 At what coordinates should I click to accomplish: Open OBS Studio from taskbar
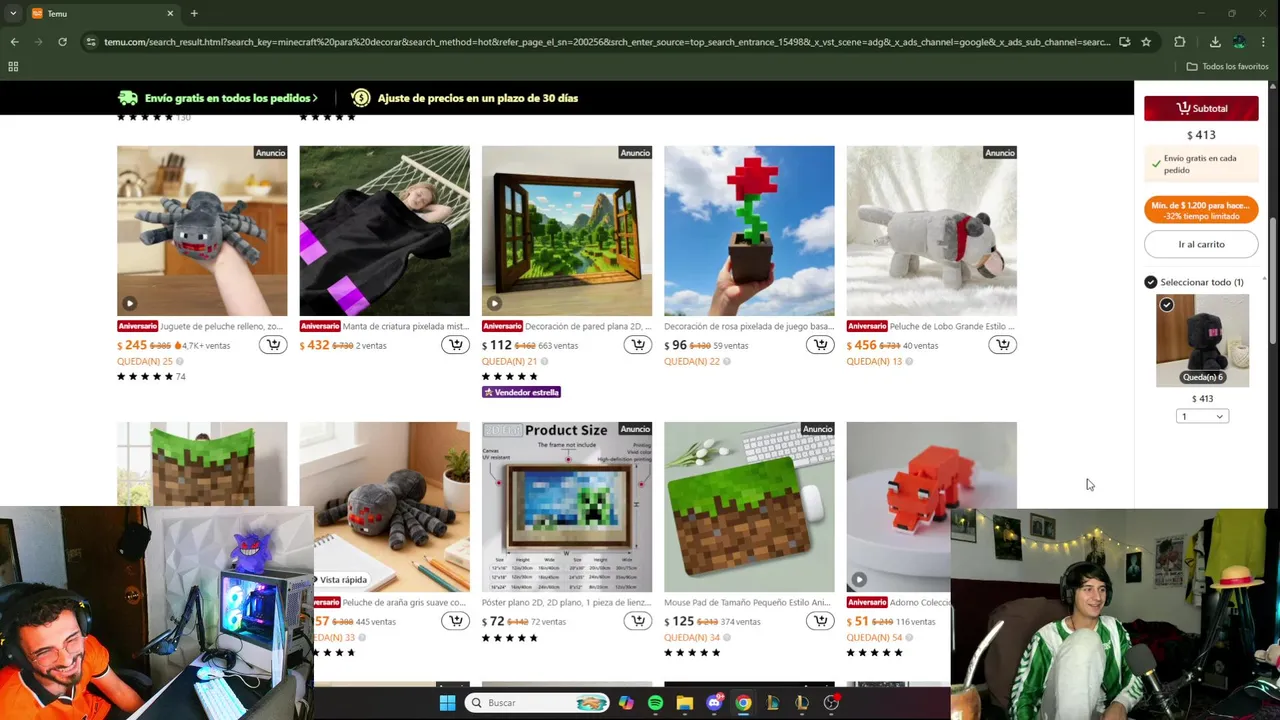(x=831, y=703)
